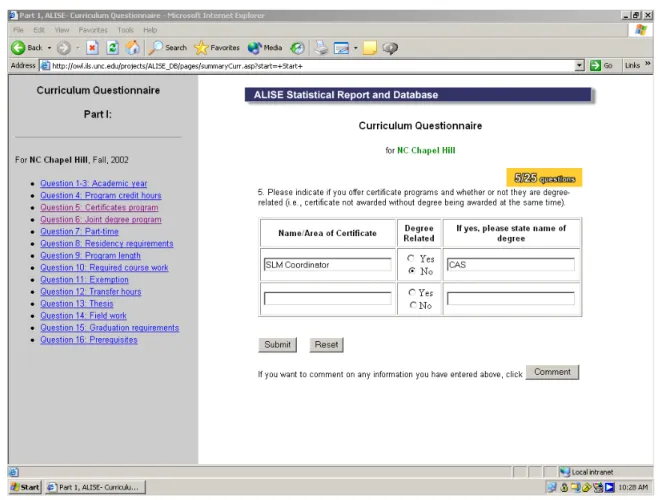Screen dimensions: 658x500
Task: Open Favorites menu
Action: pos(93,30)
